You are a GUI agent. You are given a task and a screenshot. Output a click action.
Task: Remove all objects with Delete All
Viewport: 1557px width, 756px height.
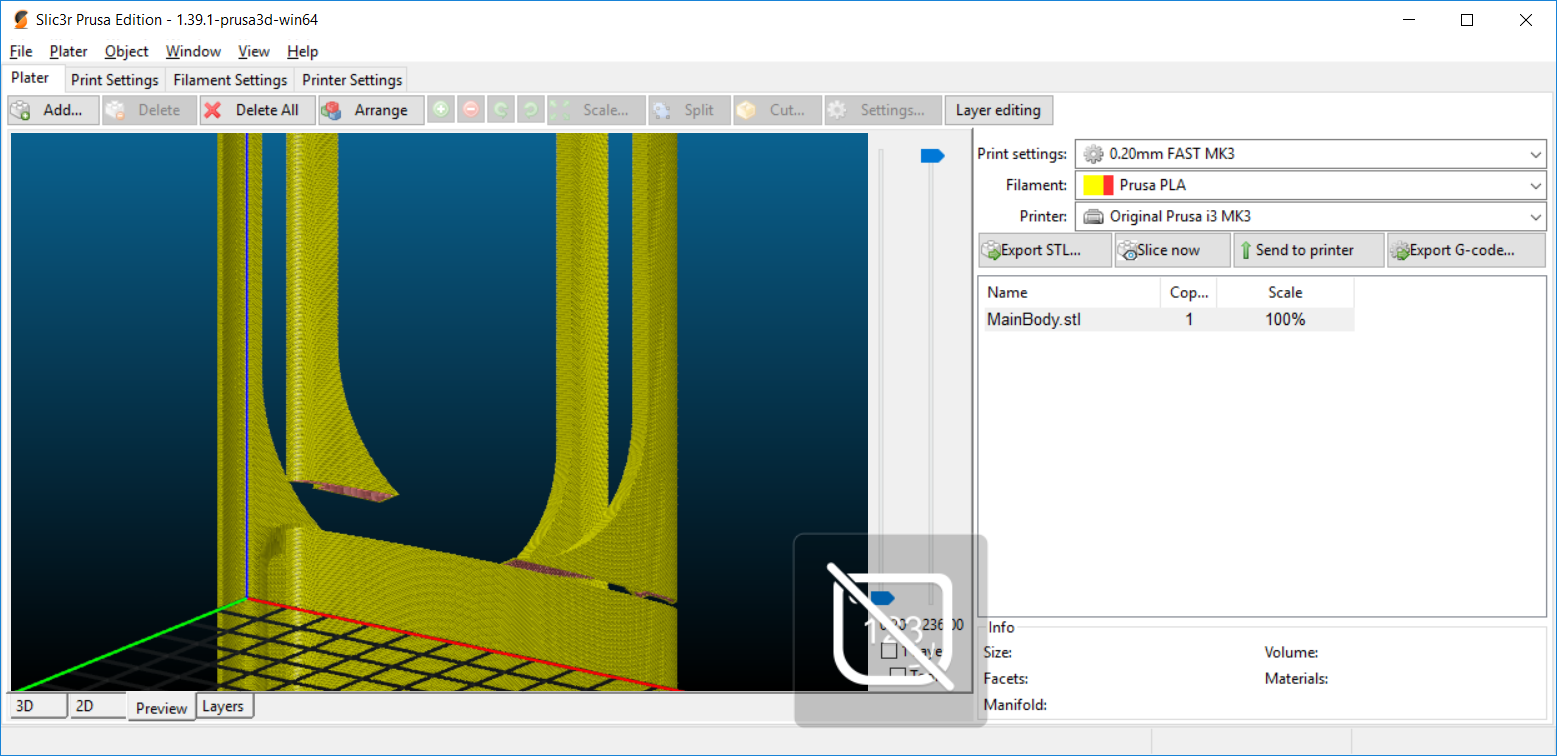pyautogui.click(x=257, y=110)
